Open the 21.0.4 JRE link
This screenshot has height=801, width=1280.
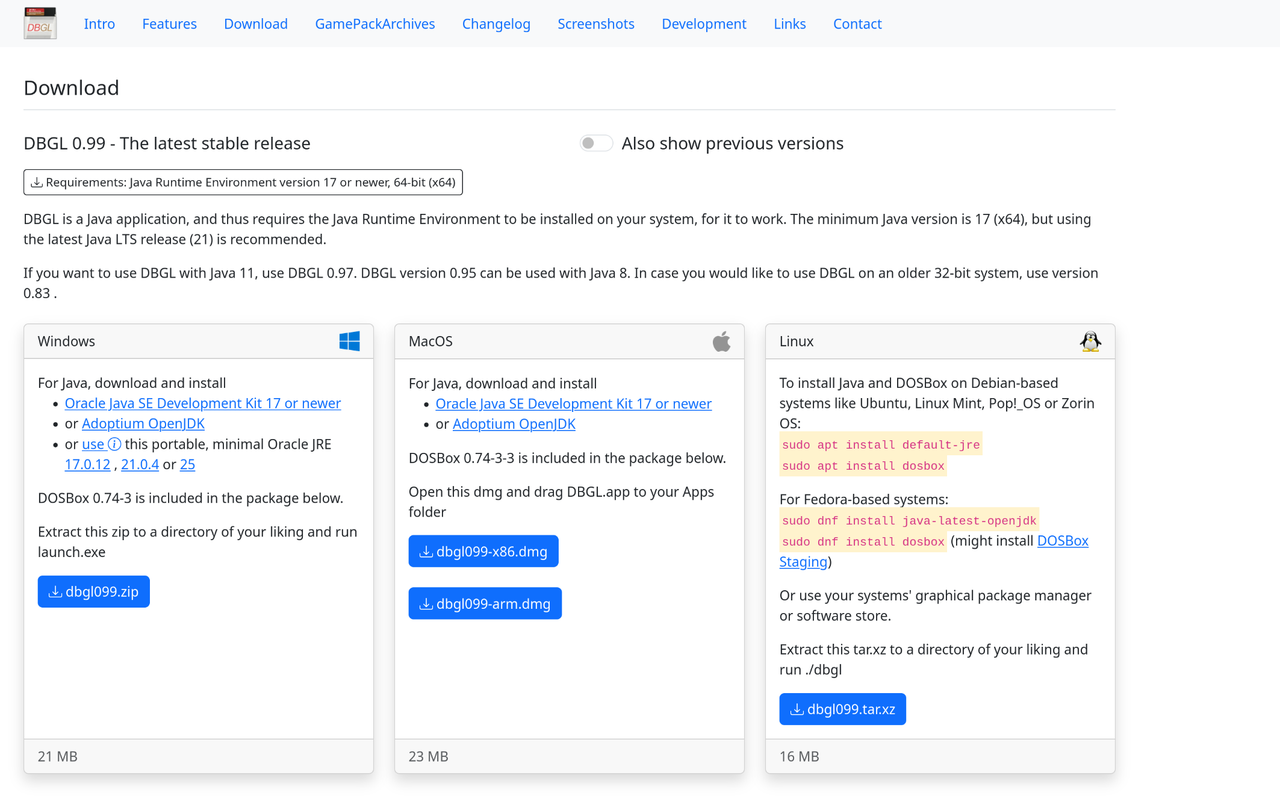(x=140, y=464)
